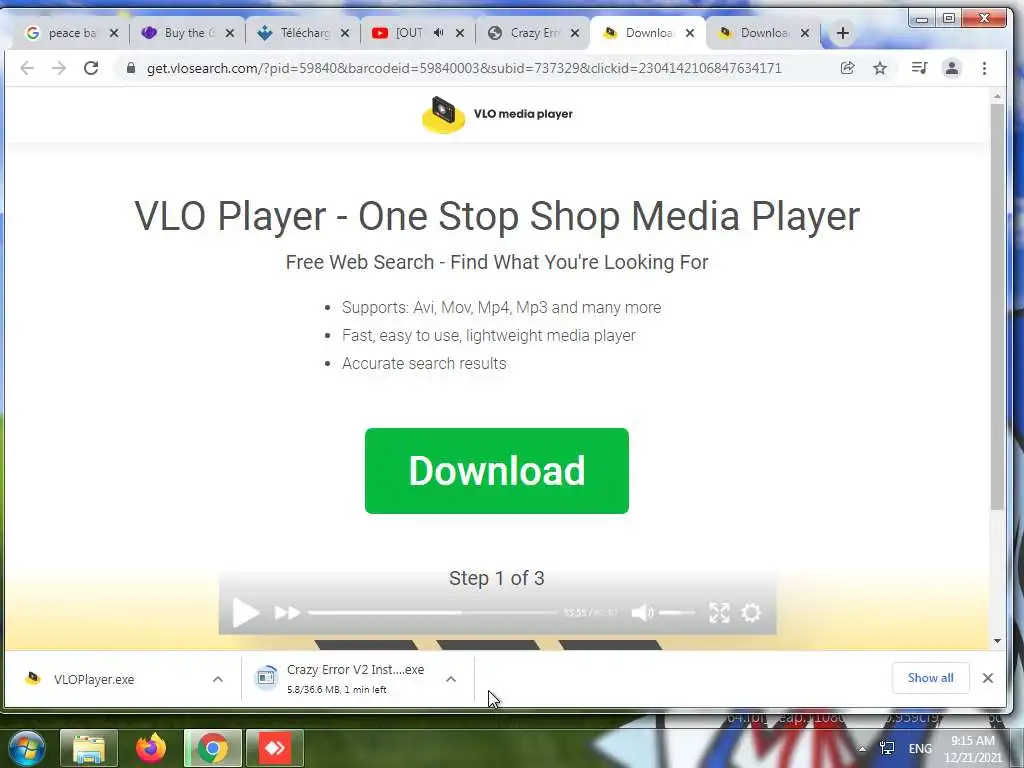This screenshot has width=1024, height=768.
Task: Click the vertical scrollbar thumb
Action: point(997,307)
